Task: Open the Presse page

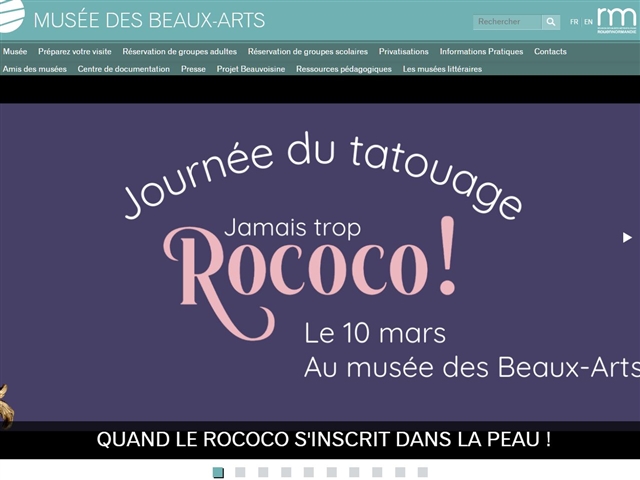Action: pyautogui.click(x=193, y=69)
